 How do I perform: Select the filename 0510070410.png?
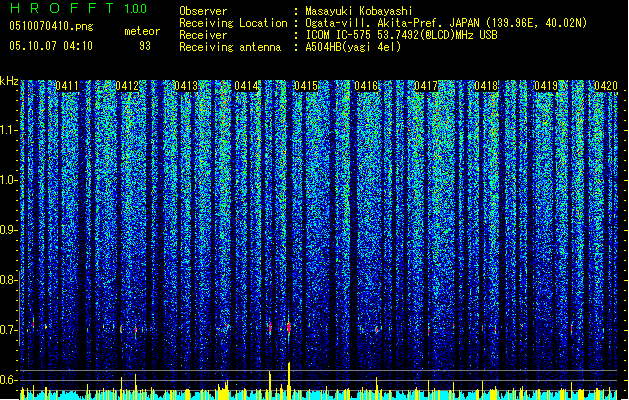[x=51, y=26]
